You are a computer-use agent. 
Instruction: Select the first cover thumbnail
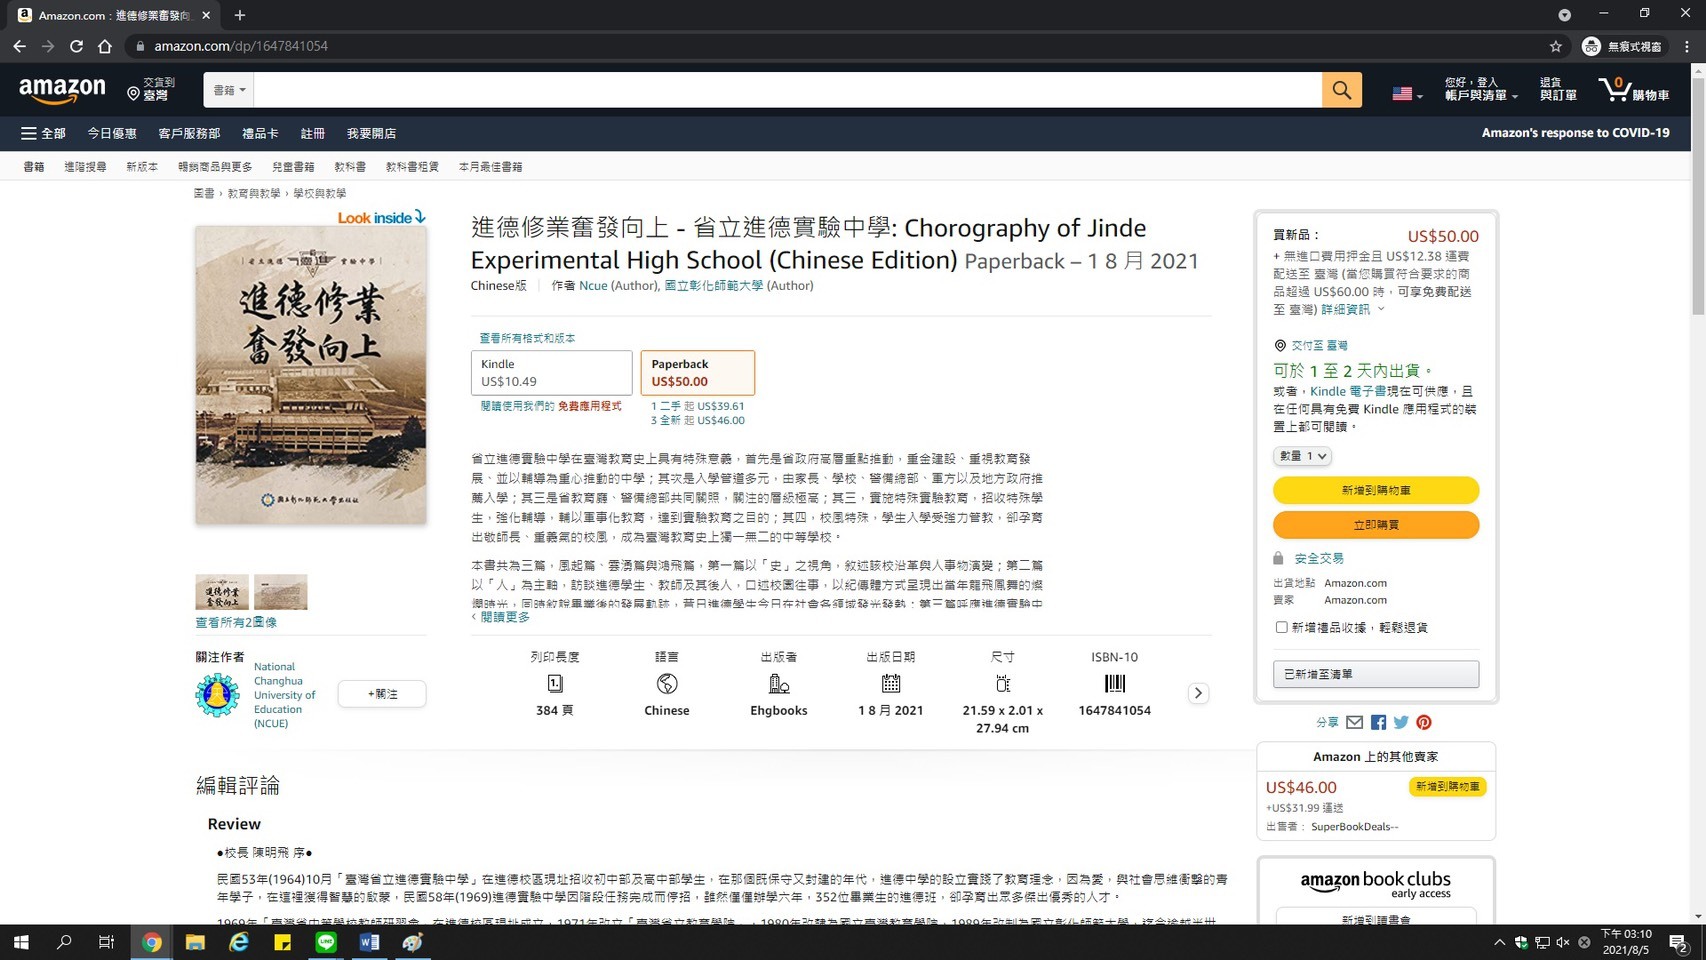point(222,592)
